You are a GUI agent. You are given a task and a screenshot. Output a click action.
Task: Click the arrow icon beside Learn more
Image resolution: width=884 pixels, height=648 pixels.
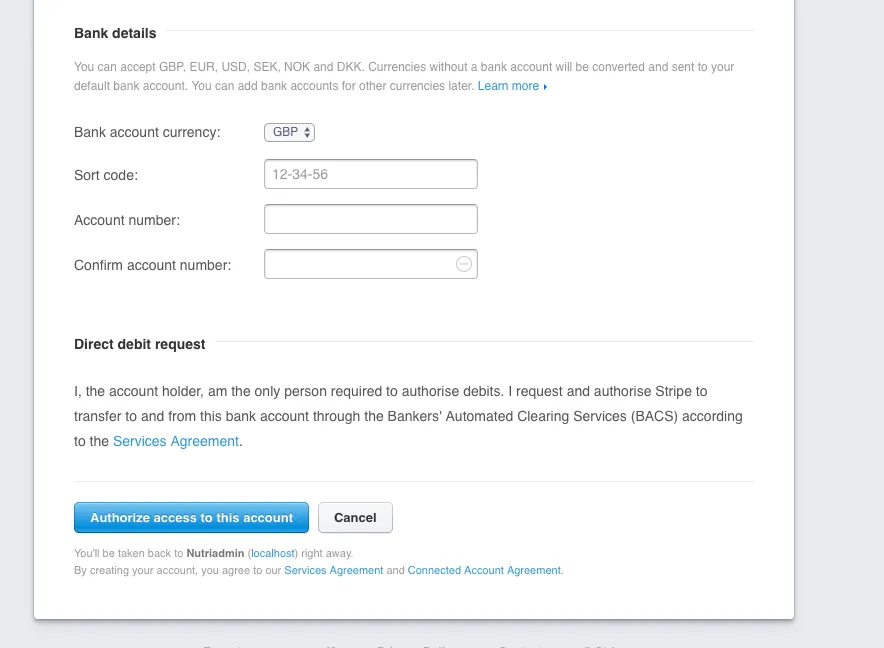click(x=545, y=87)
